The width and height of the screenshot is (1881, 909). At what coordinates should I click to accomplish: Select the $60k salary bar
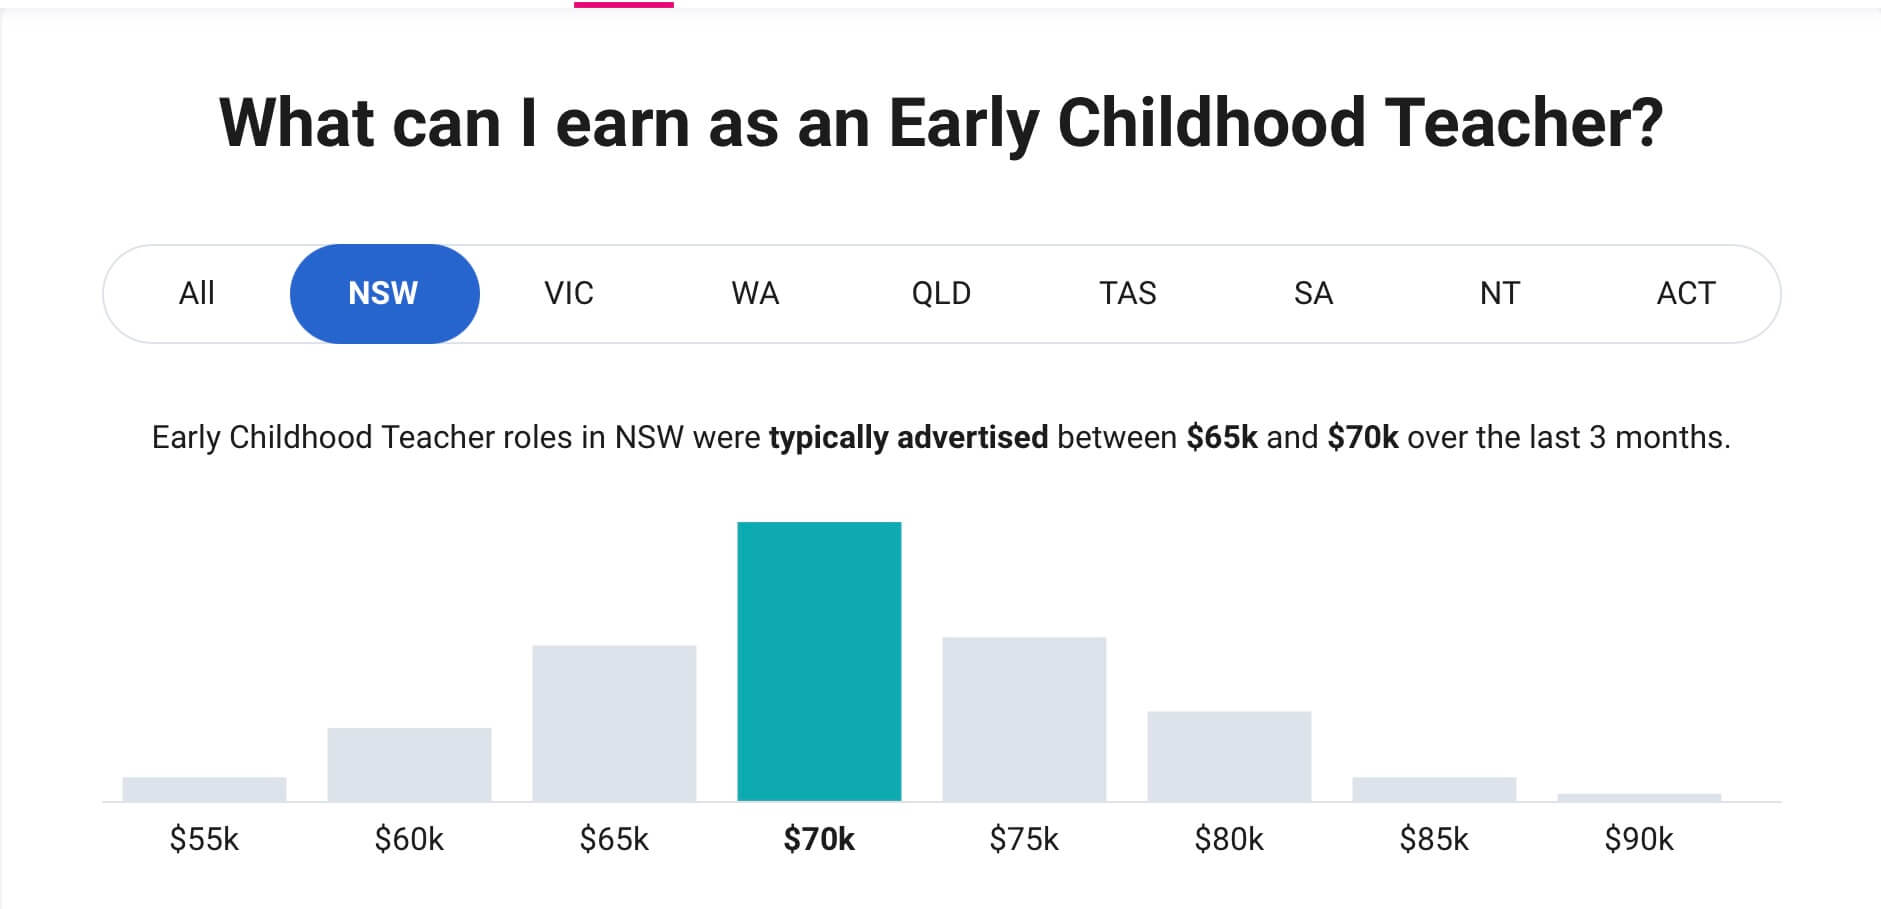[409, 764]
